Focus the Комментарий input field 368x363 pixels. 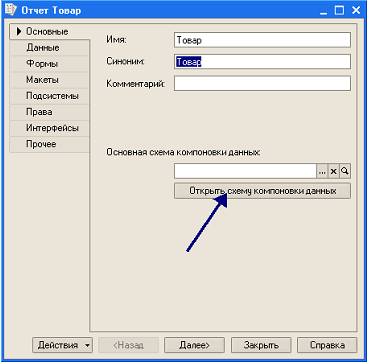point(262,83)
